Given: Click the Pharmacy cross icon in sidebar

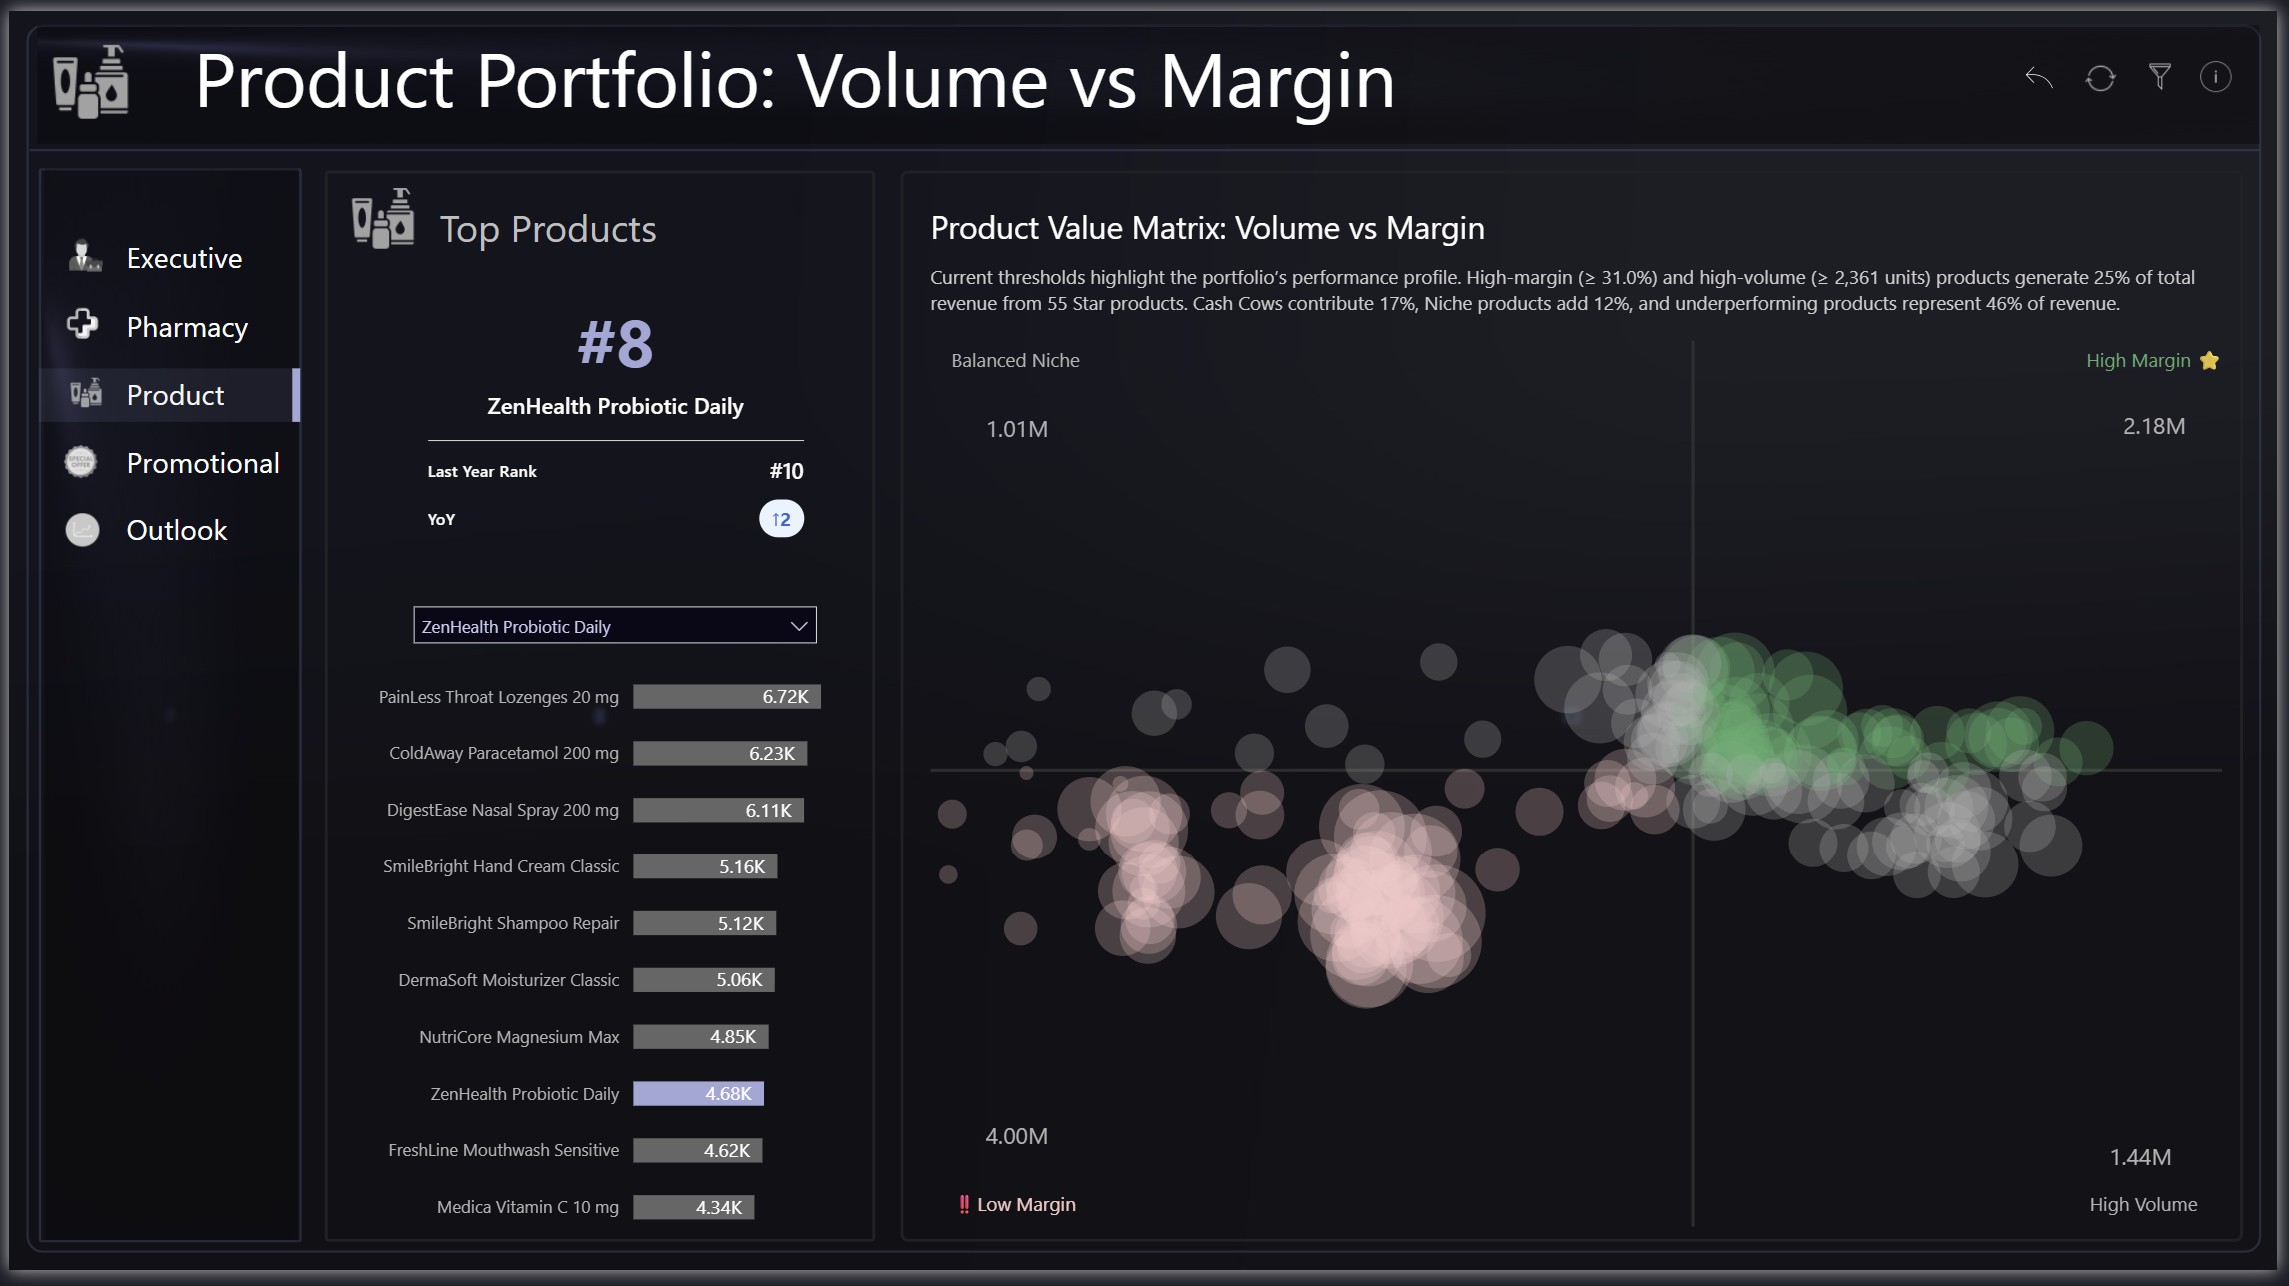Looking at the screenshot, I should (83, 325).
